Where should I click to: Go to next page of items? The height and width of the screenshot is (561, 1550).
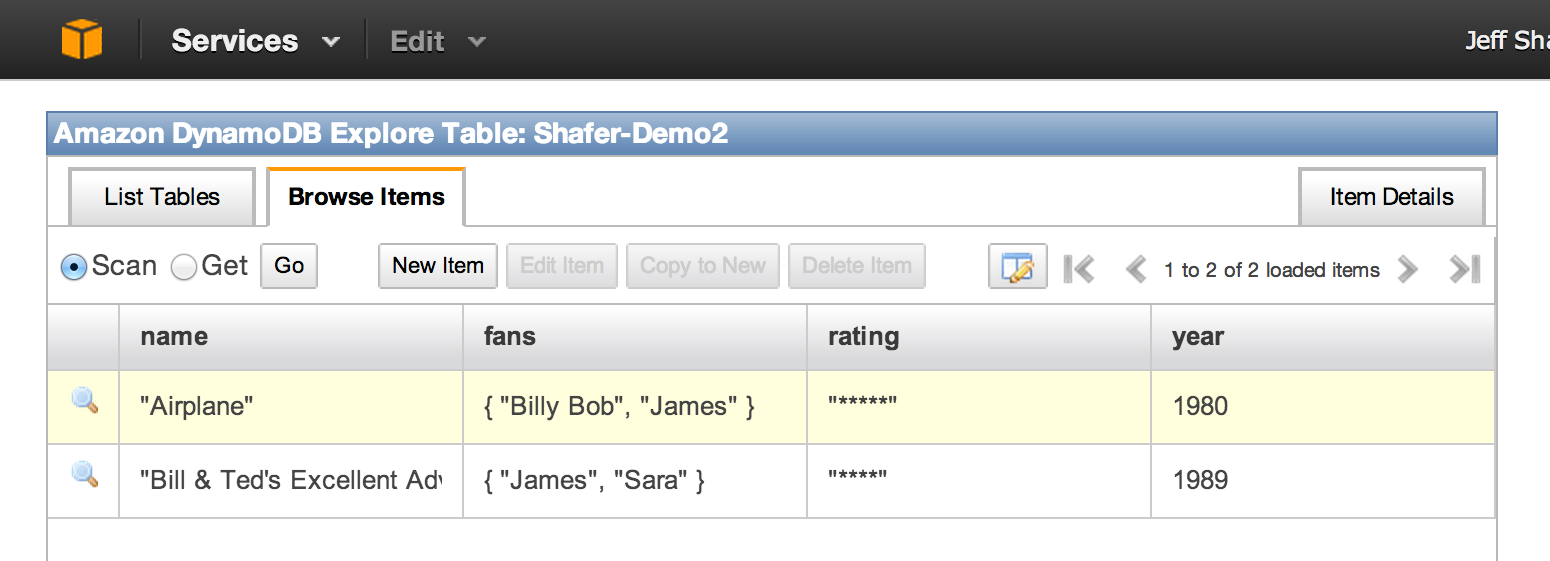[1408, 268]
